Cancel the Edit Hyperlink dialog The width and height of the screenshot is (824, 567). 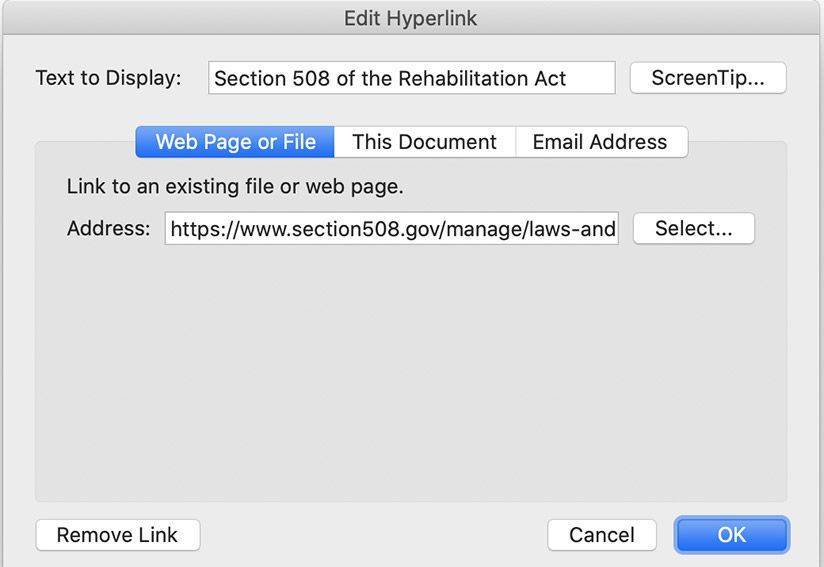pyautogui.click(x=601, y=535)
